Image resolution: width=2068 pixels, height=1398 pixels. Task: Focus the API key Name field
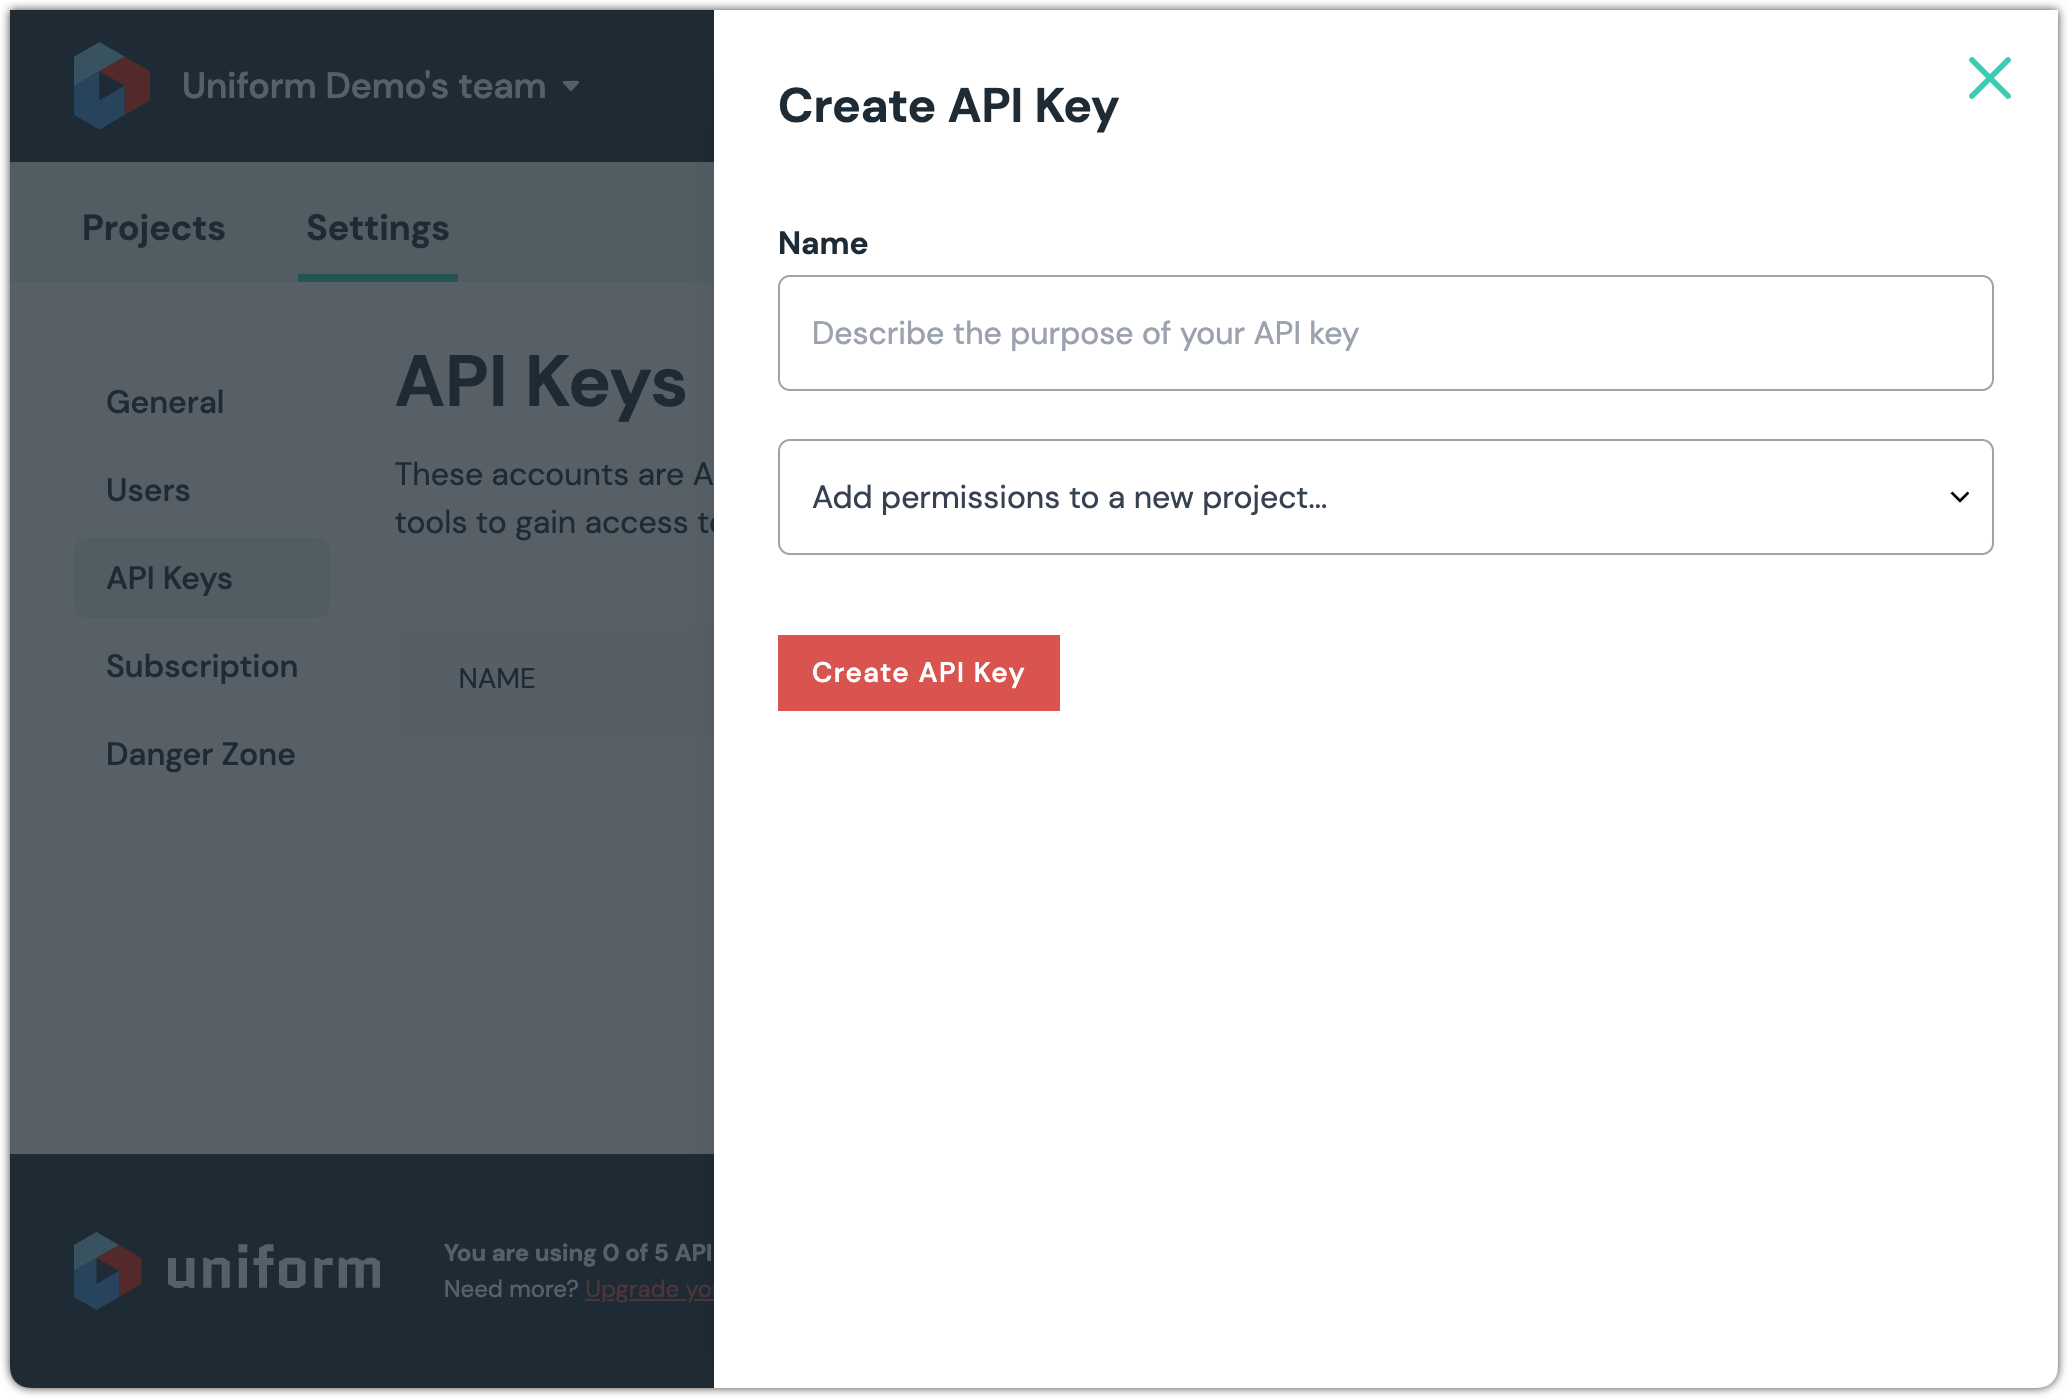coord(1384,333)
